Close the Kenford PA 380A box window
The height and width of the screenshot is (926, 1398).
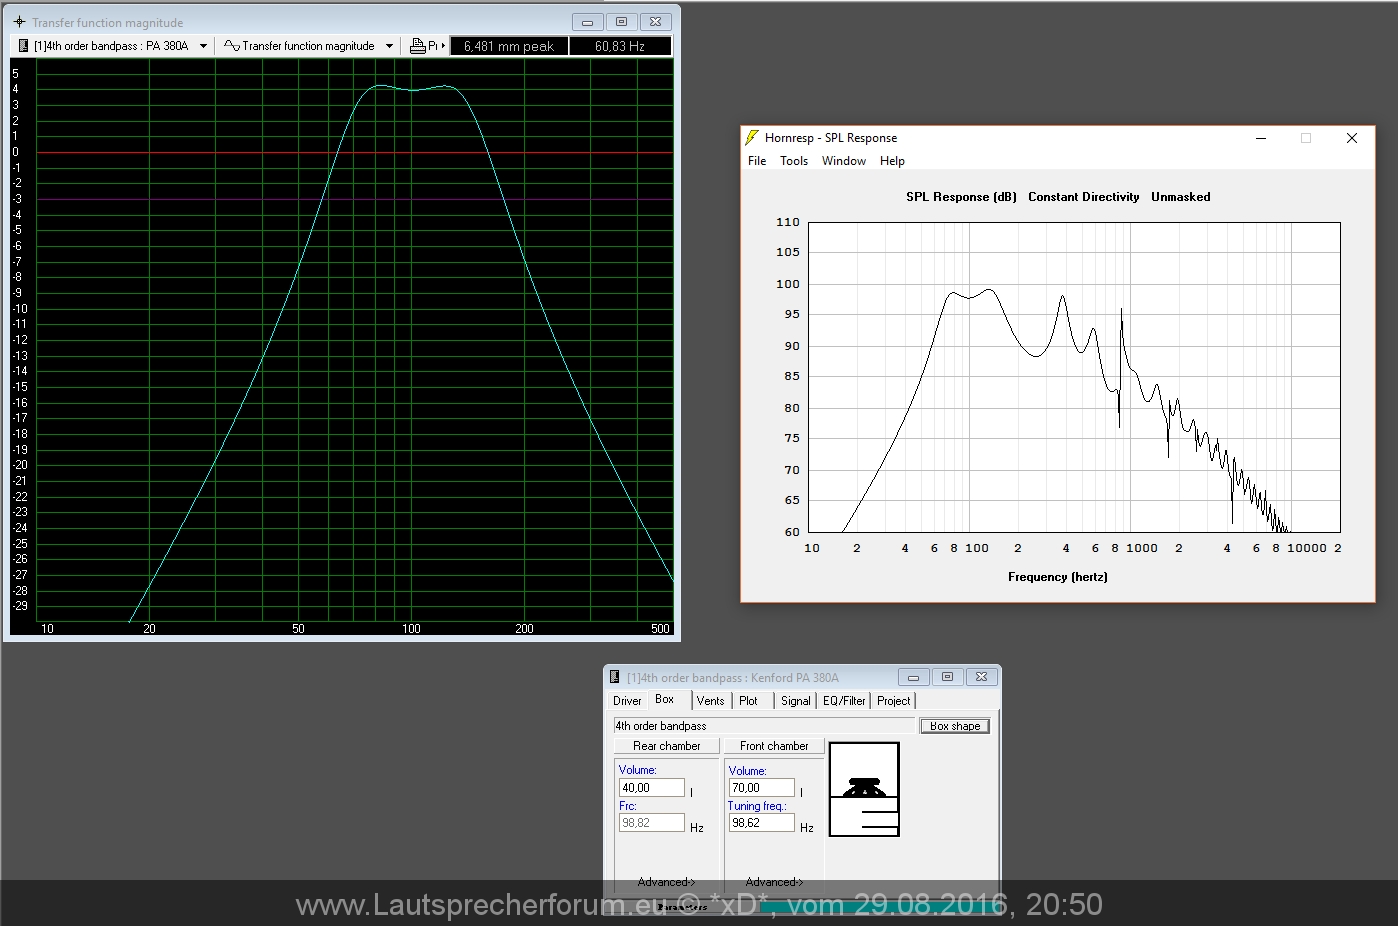(x=981, y=677)
